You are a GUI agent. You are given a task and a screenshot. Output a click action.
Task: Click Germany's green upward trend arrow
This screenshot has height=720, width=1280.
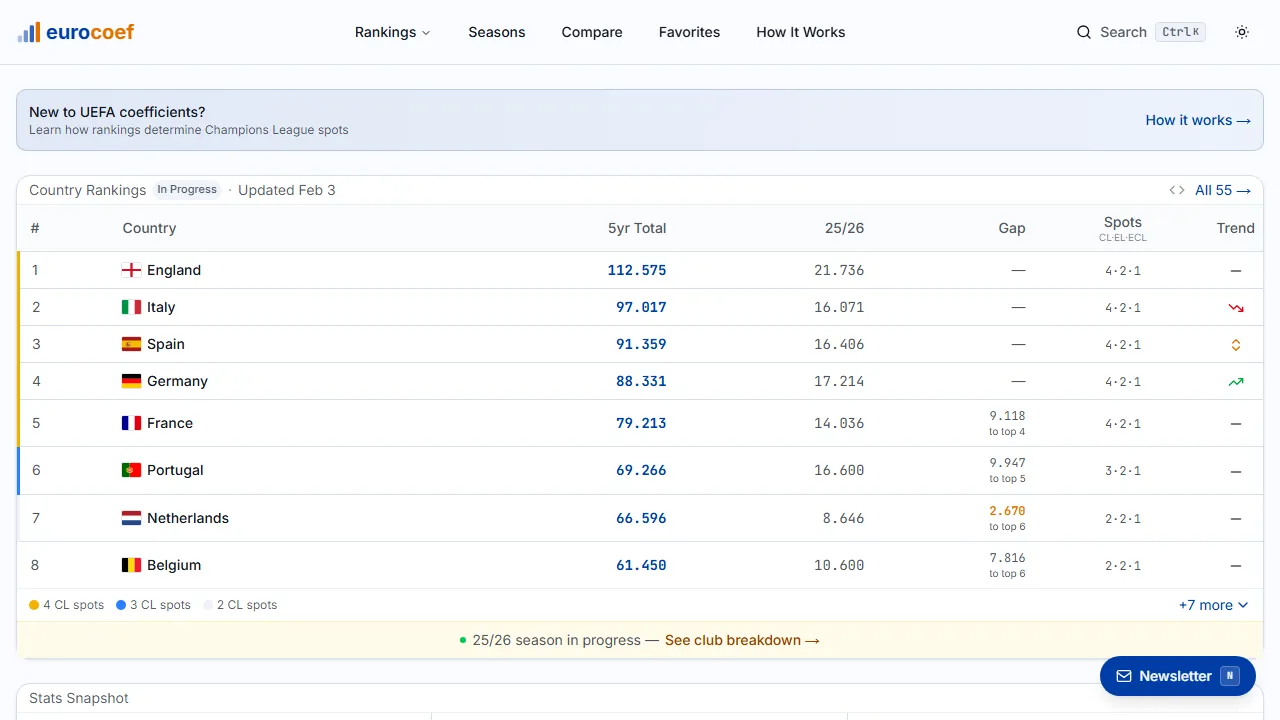pyautogui.click(x=1235, y=381)
